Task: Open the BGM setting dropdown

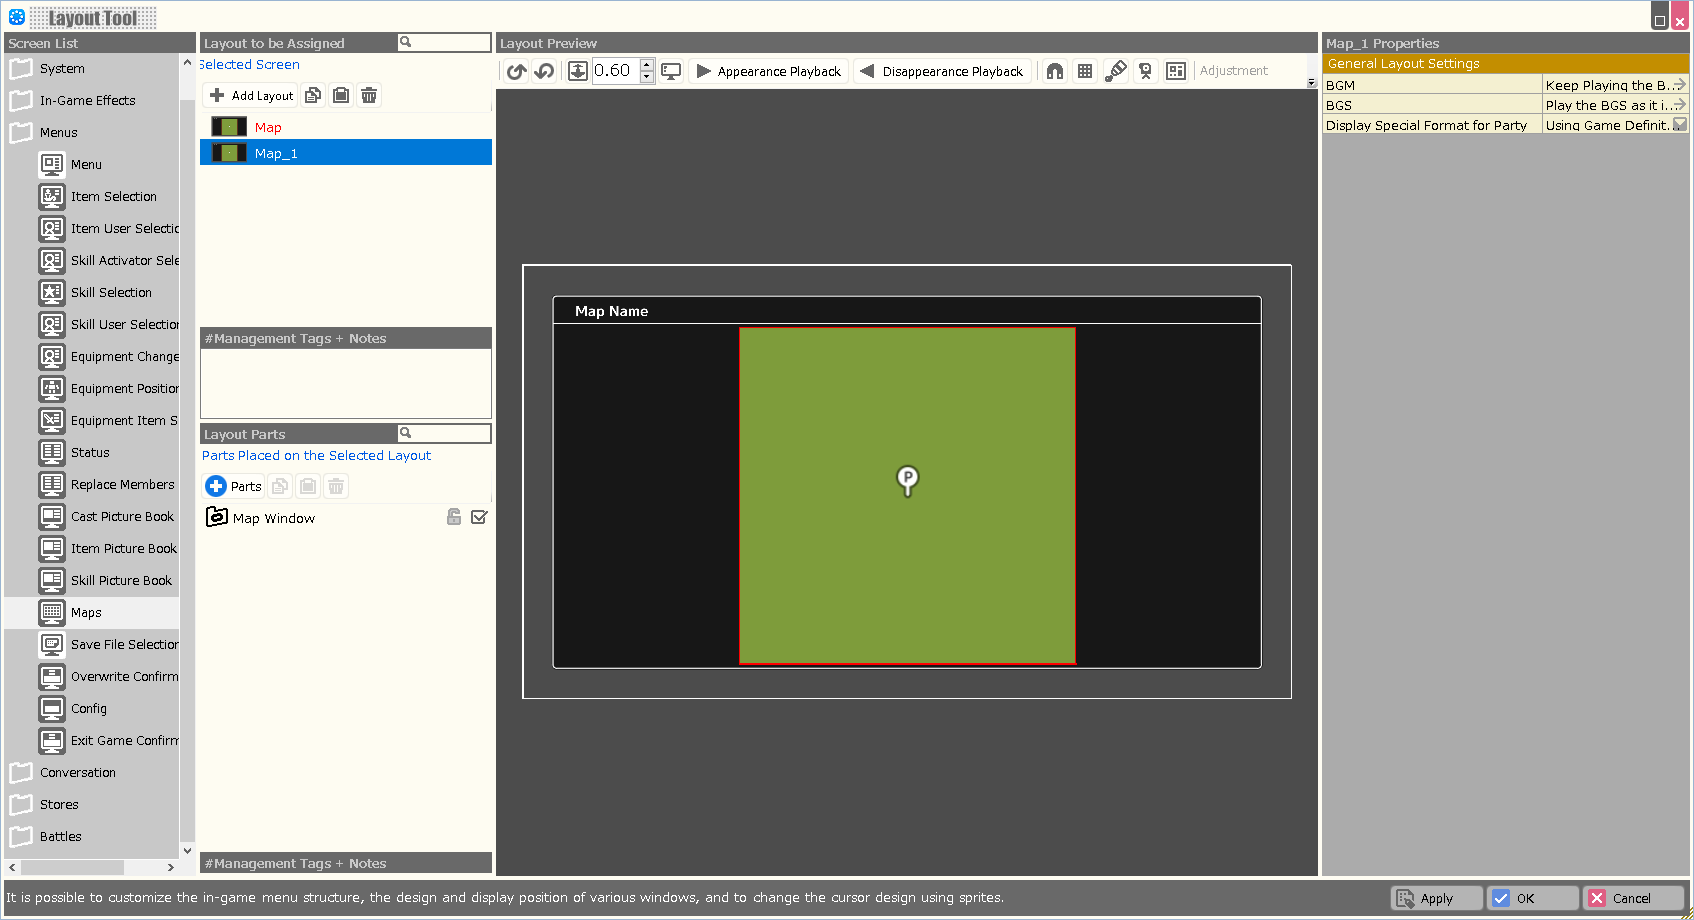Action: [x=1680, y=85]
